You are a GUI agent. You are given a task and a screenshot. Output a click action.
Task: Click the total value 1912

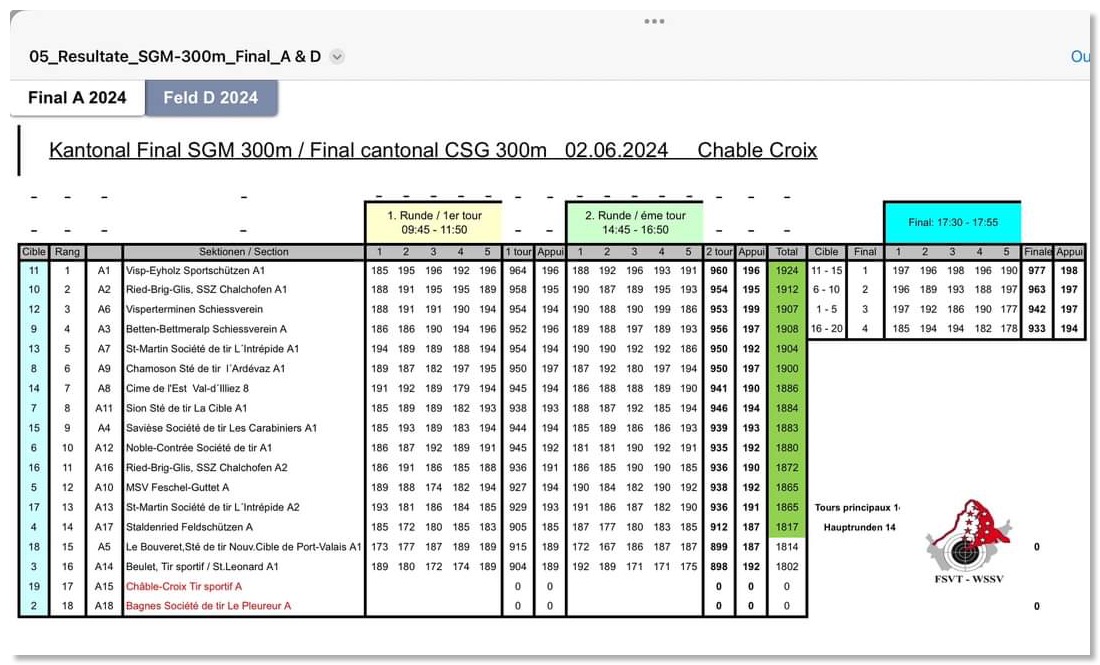(x=786, y=290)
